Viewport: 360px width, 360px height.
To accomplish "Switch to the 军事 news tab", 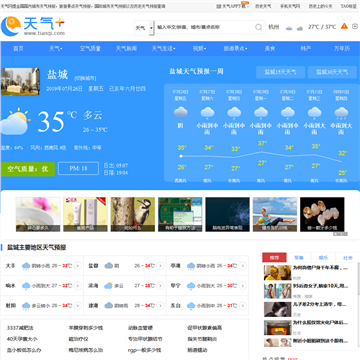I will pyautogui.click(x=299, y=258).
